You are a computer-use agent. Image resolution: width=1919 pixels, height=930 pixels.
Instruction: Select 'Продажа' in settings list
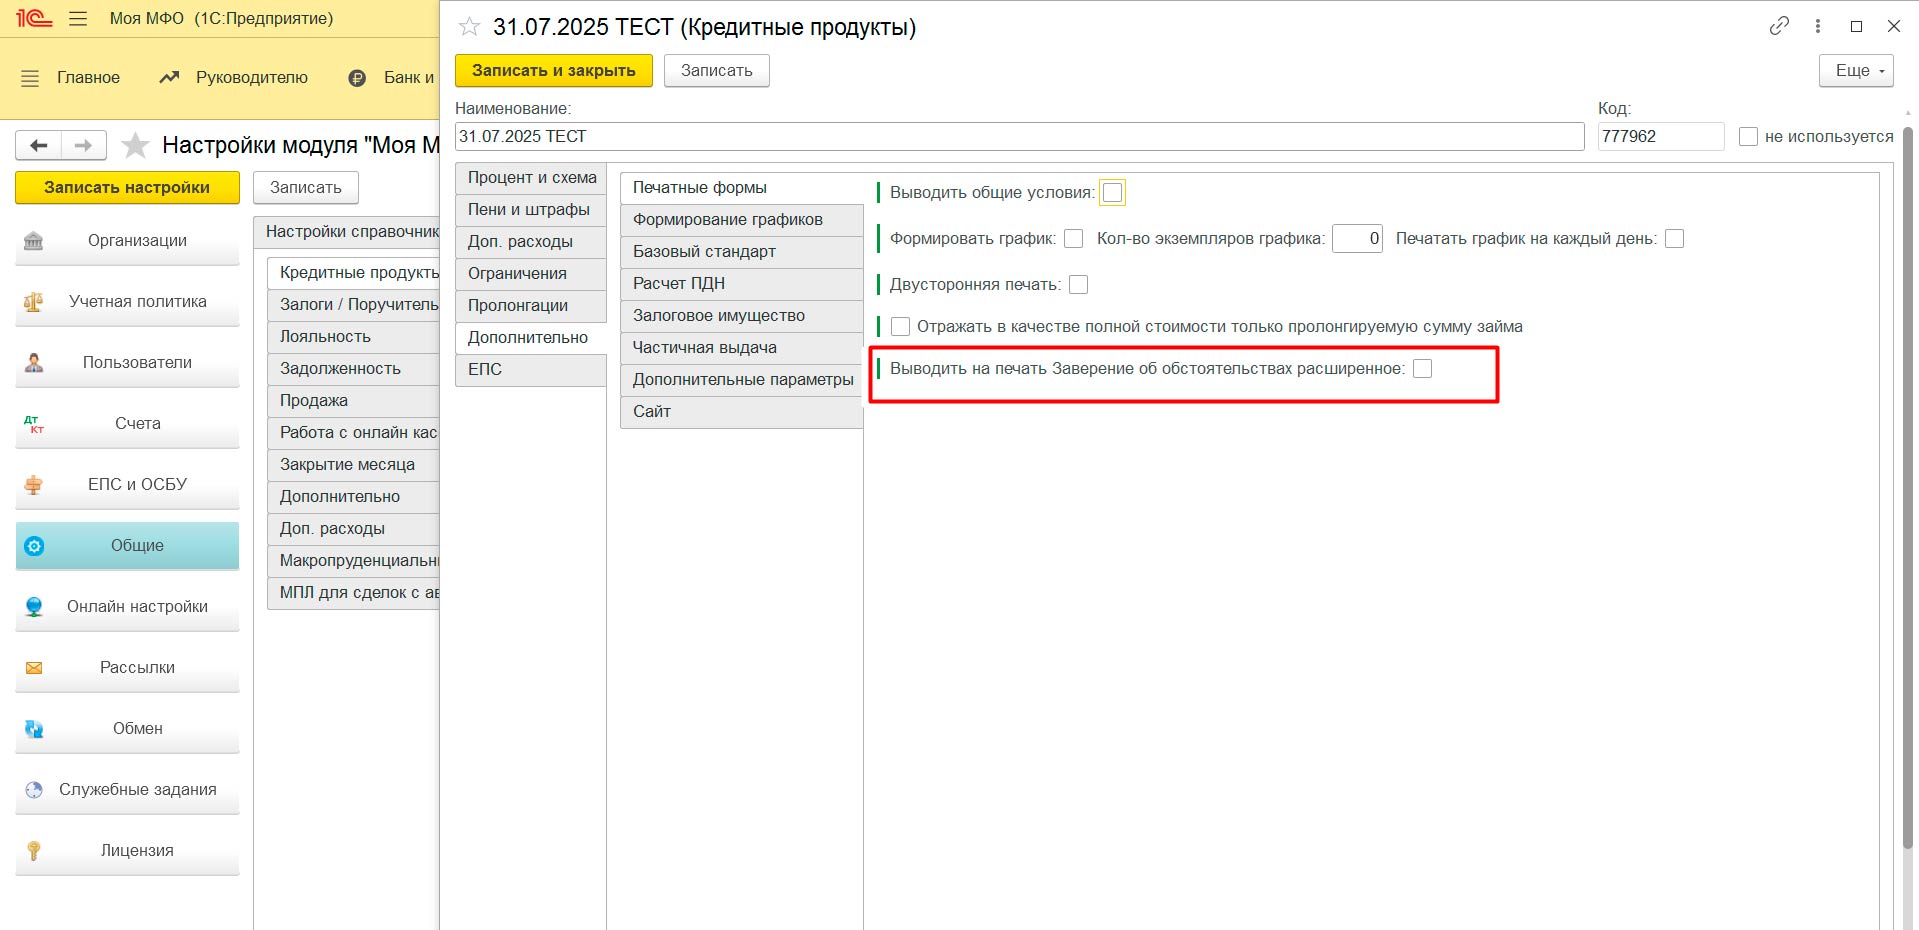click(x=354, y=401)
